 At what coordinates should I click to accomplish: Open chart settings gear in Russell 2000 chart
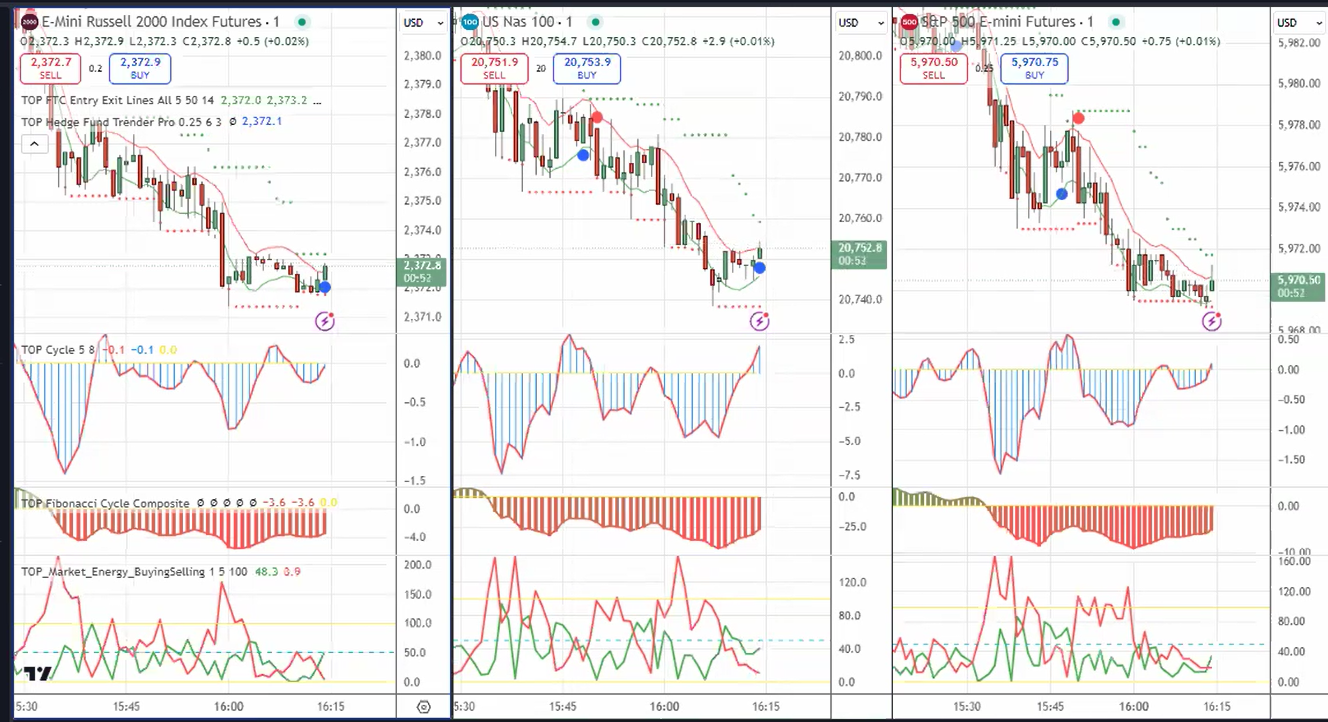[x=423, y=707]
